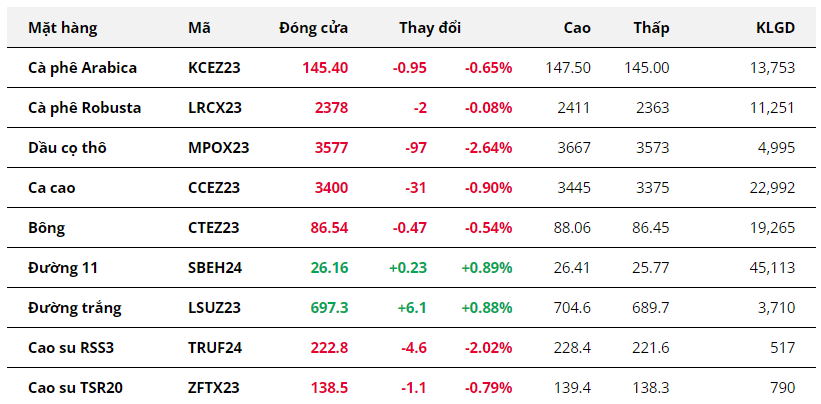Click the 697.3 closing price
This screenshot has height=404, width=821.
[x=329, y=308]
